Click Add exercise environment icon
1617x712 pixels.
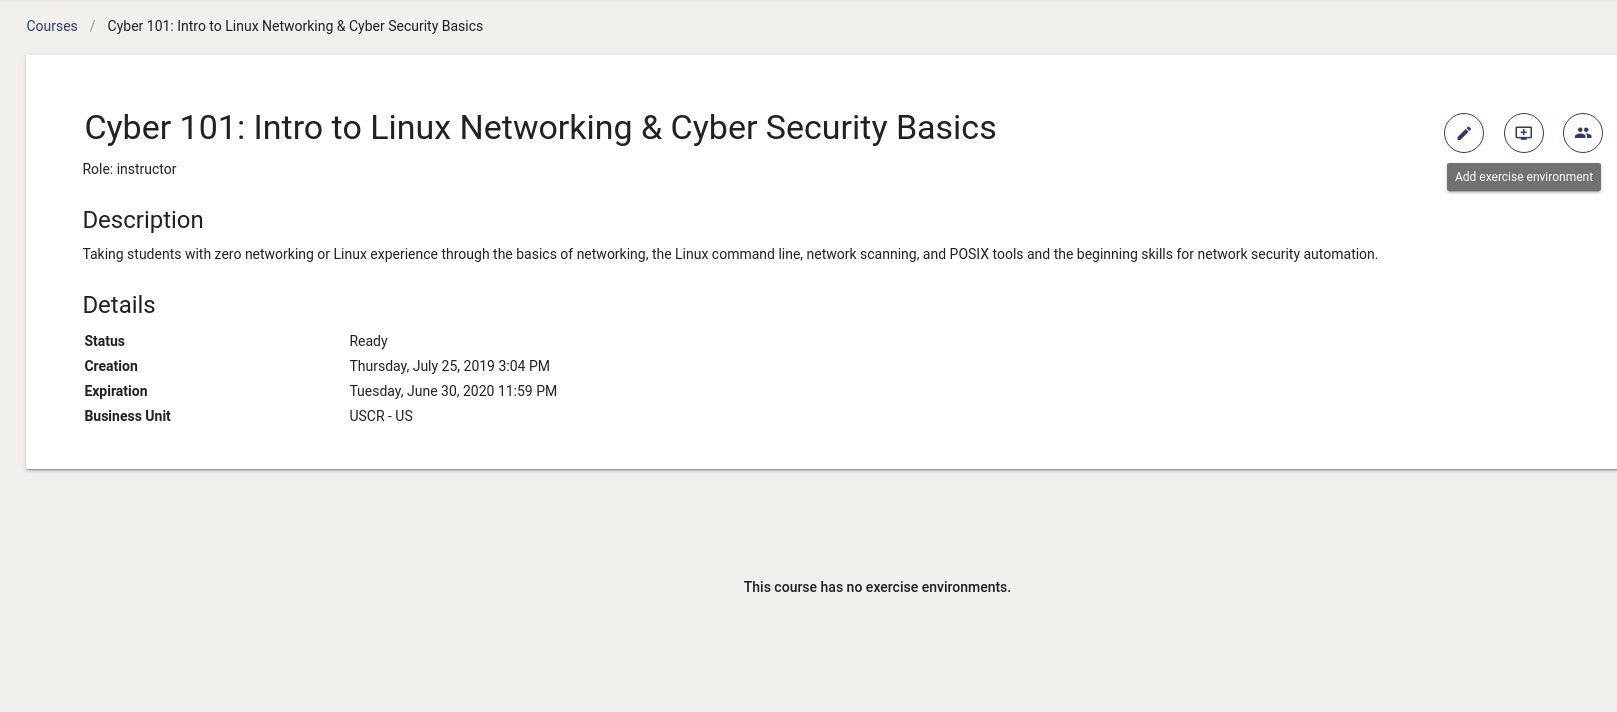(x=1524, y=133)
